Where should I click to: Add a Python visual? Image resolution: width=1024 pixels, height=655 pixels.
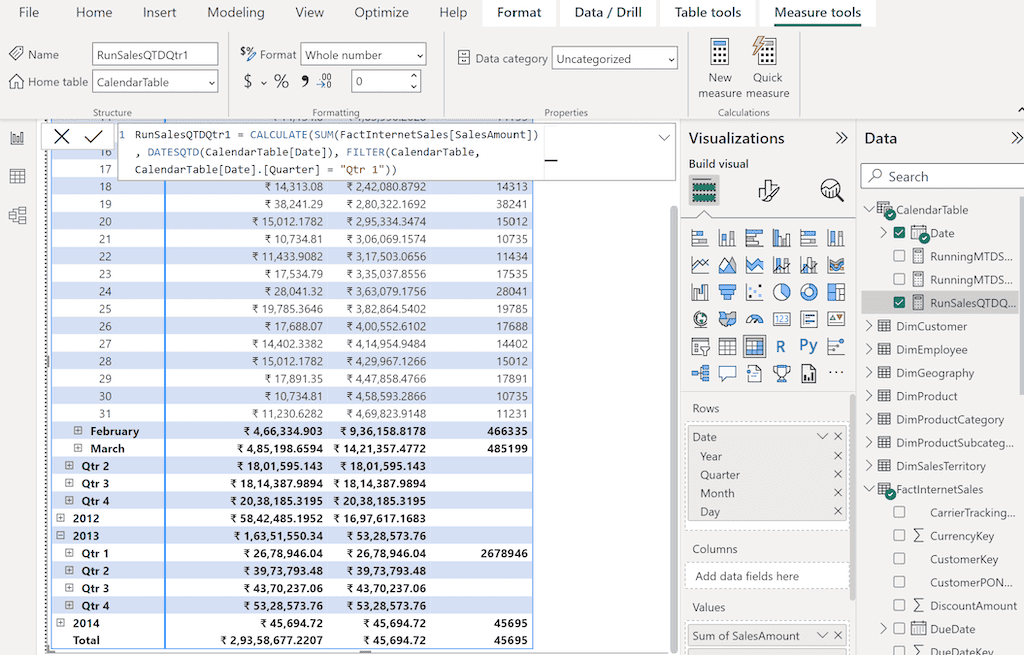[808, 346]
